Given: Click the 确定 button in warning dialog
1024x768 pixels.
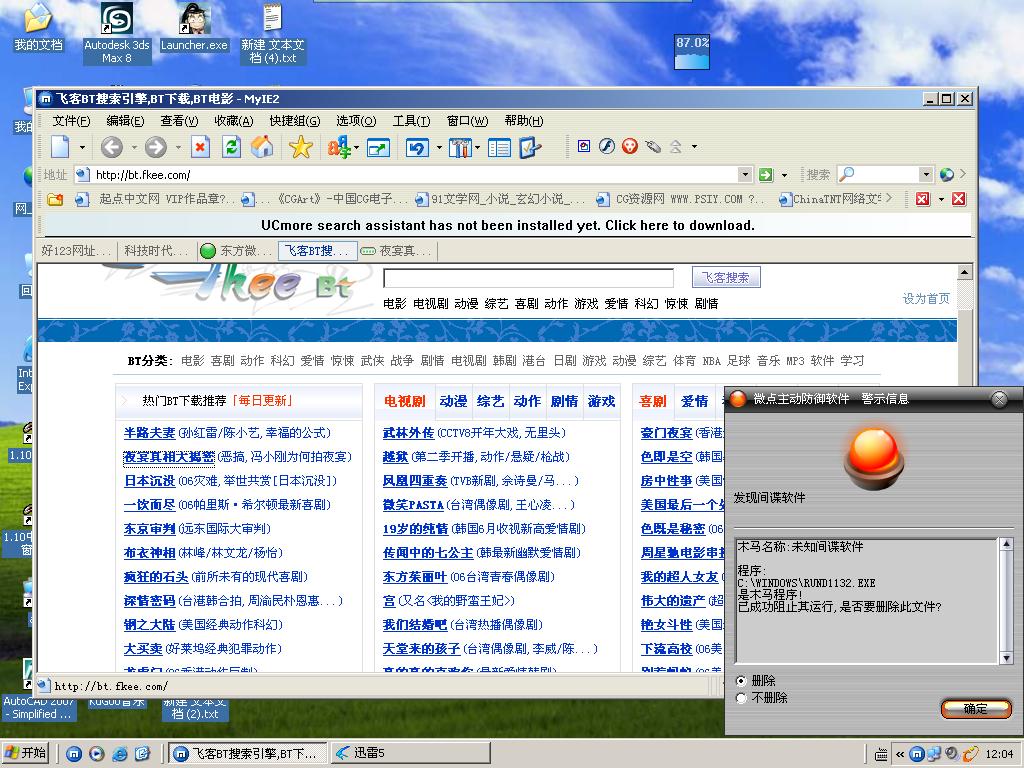Looking at the screenshot, I should (976, 709).
